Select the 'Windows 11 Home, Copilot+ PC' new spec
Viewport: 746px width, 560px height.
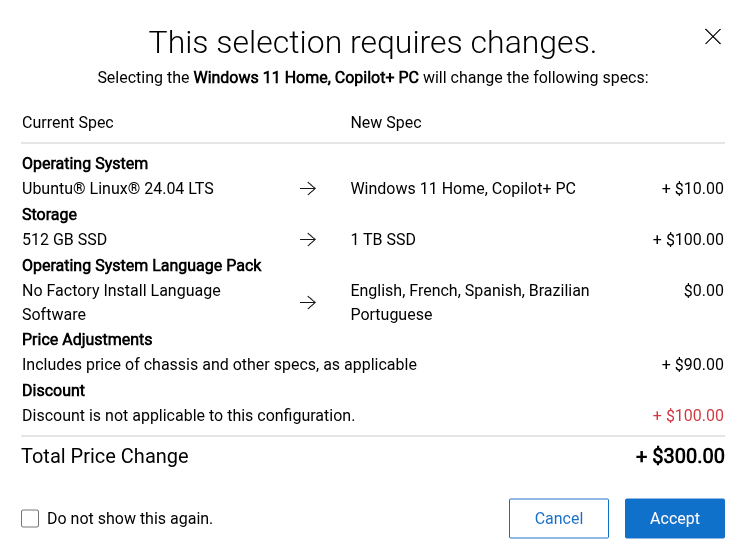pyautogui.click(x=463, y=189)
